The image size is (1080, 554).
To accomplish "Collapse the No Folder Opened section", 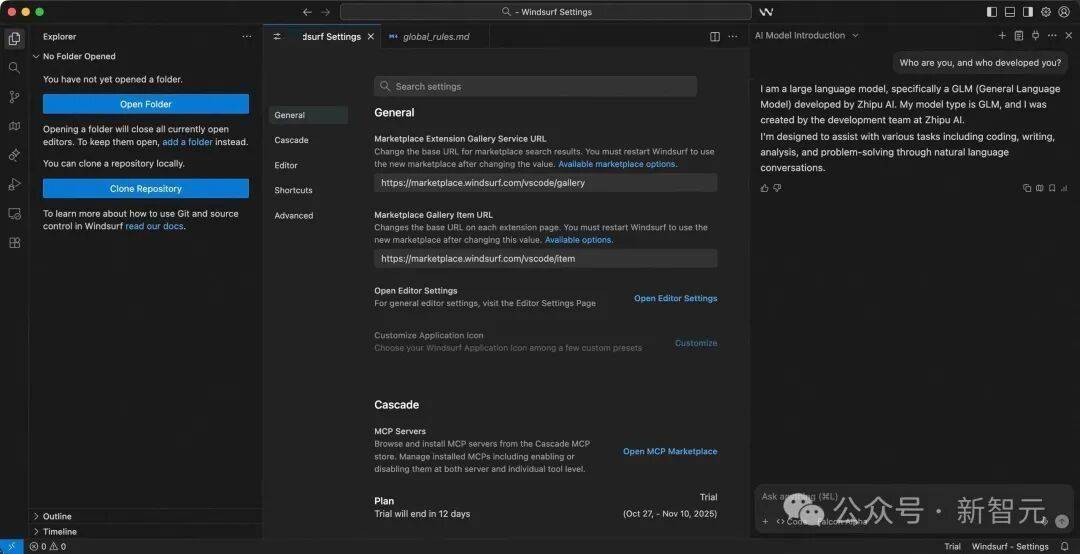I will tap(37, 57).
